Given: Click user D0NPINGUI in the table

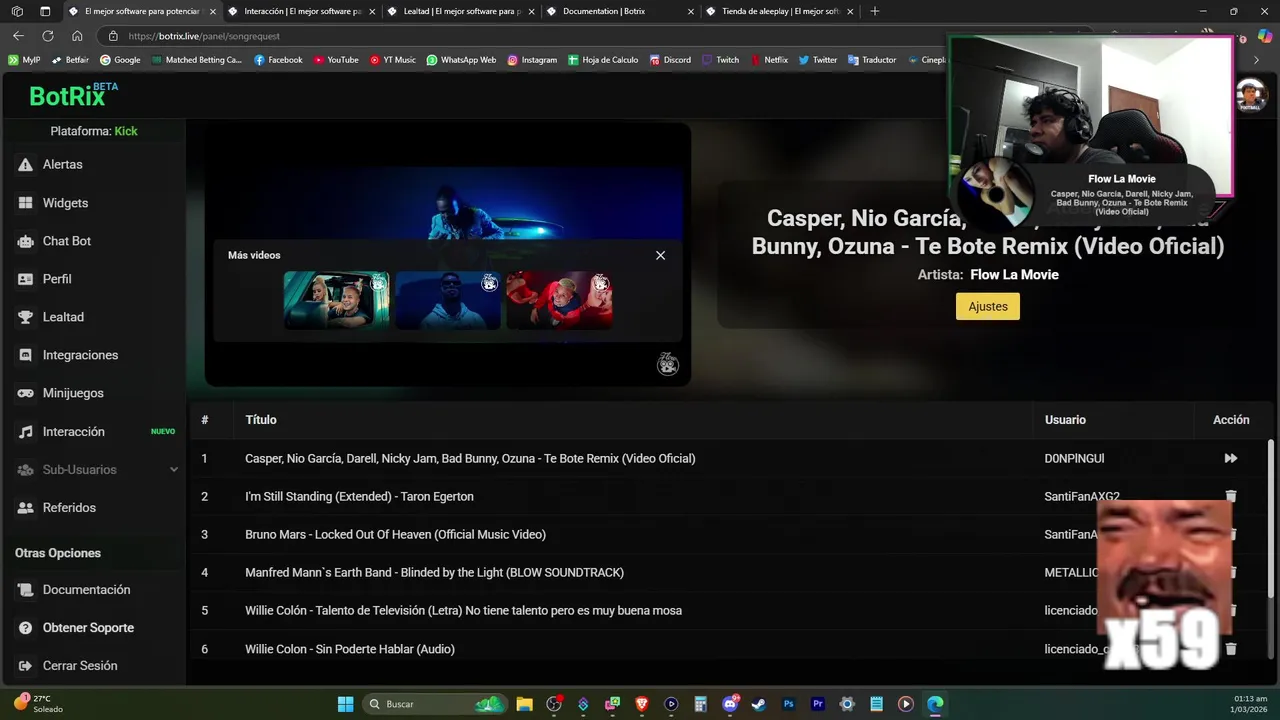Looking at the screenshot, I should pyautogui.click(x=1074, y=458).
